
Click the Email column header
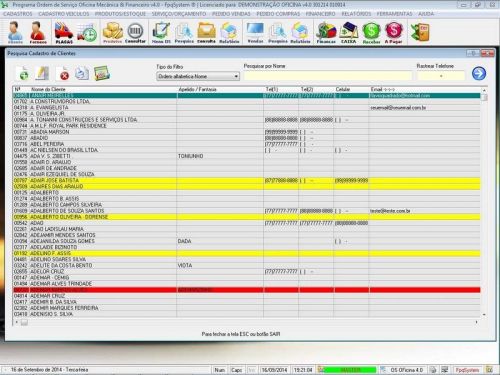tap(425, 89)
